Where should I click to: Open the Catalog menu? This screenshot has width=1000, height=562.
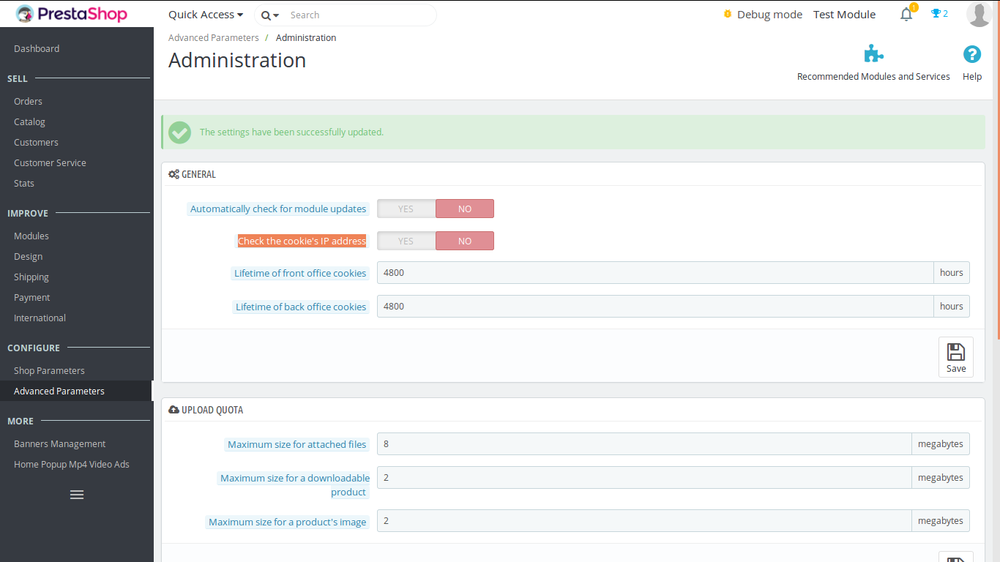[29, 122]
